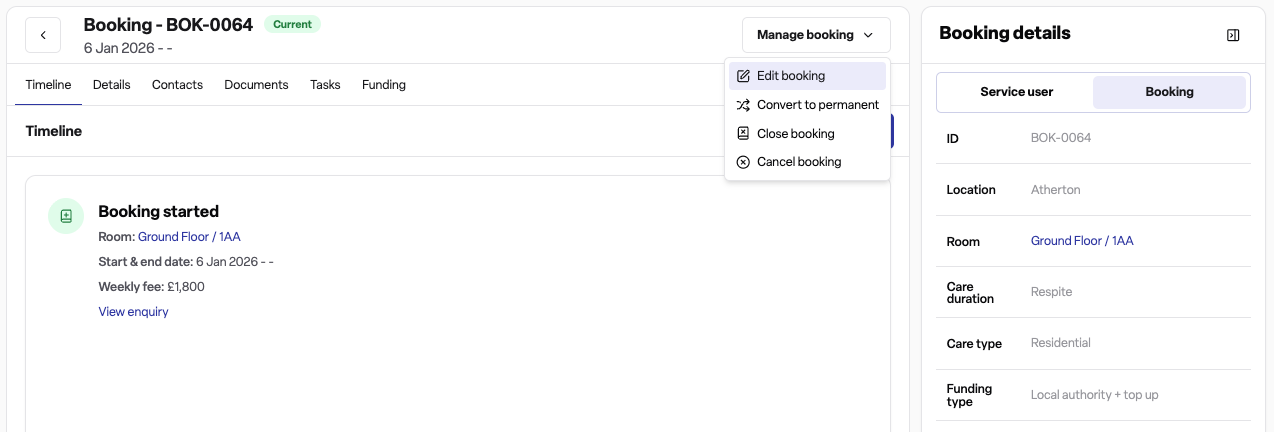
Task: Click the Booking details panel title
Action: click(1005, 33)
